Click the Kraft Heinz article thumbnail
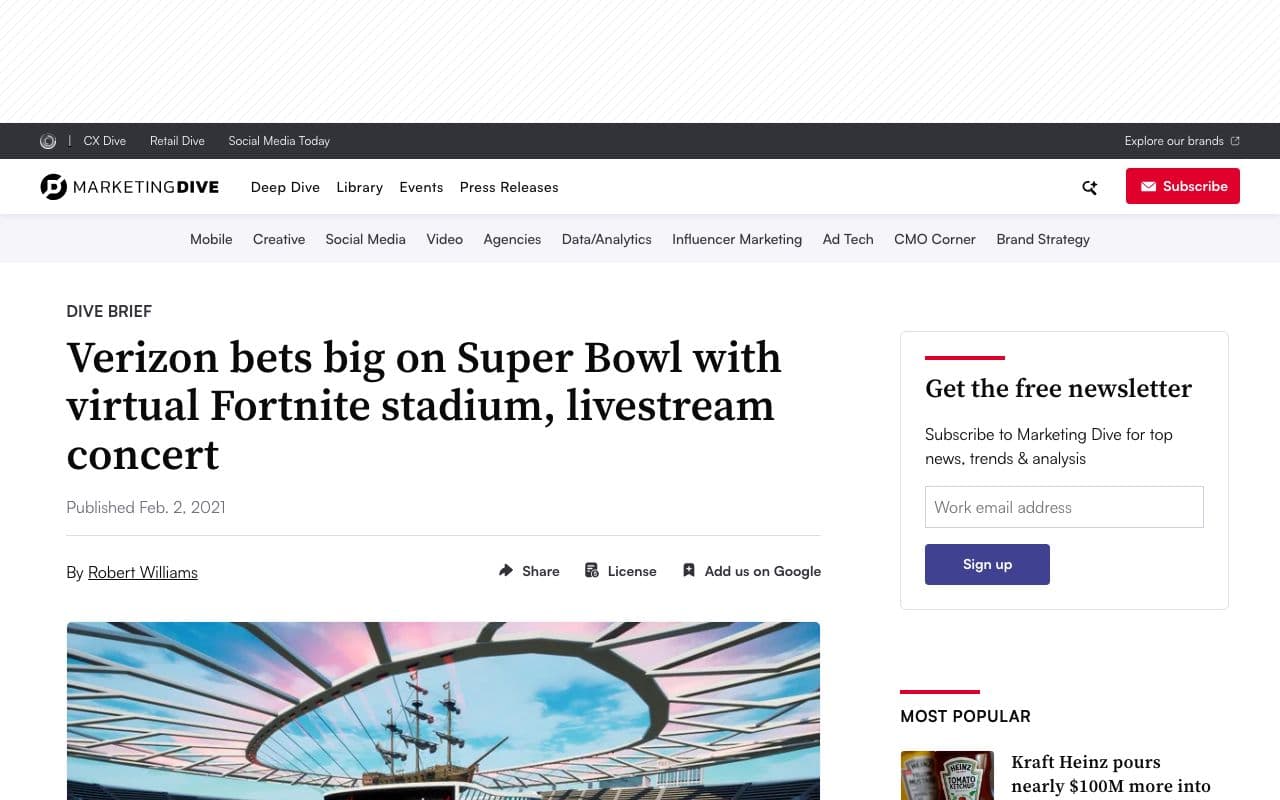 [x=947, y=775]
